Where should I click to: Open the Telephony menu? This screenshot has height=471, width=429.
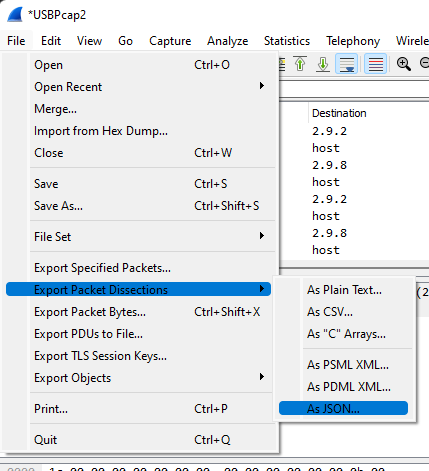pos(353,41)
